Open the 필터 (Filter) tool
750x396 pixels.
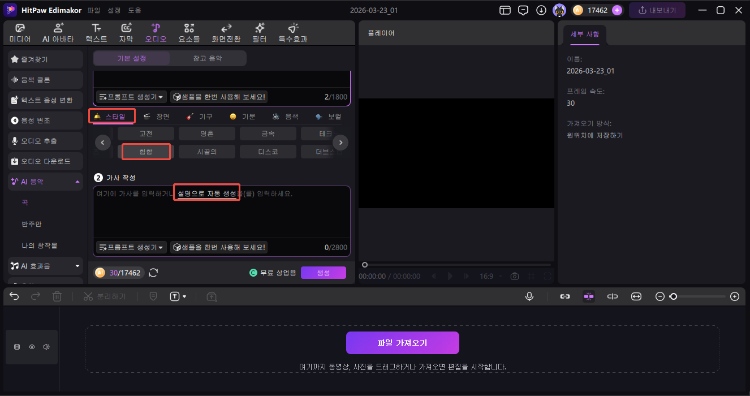coord(260,33)
